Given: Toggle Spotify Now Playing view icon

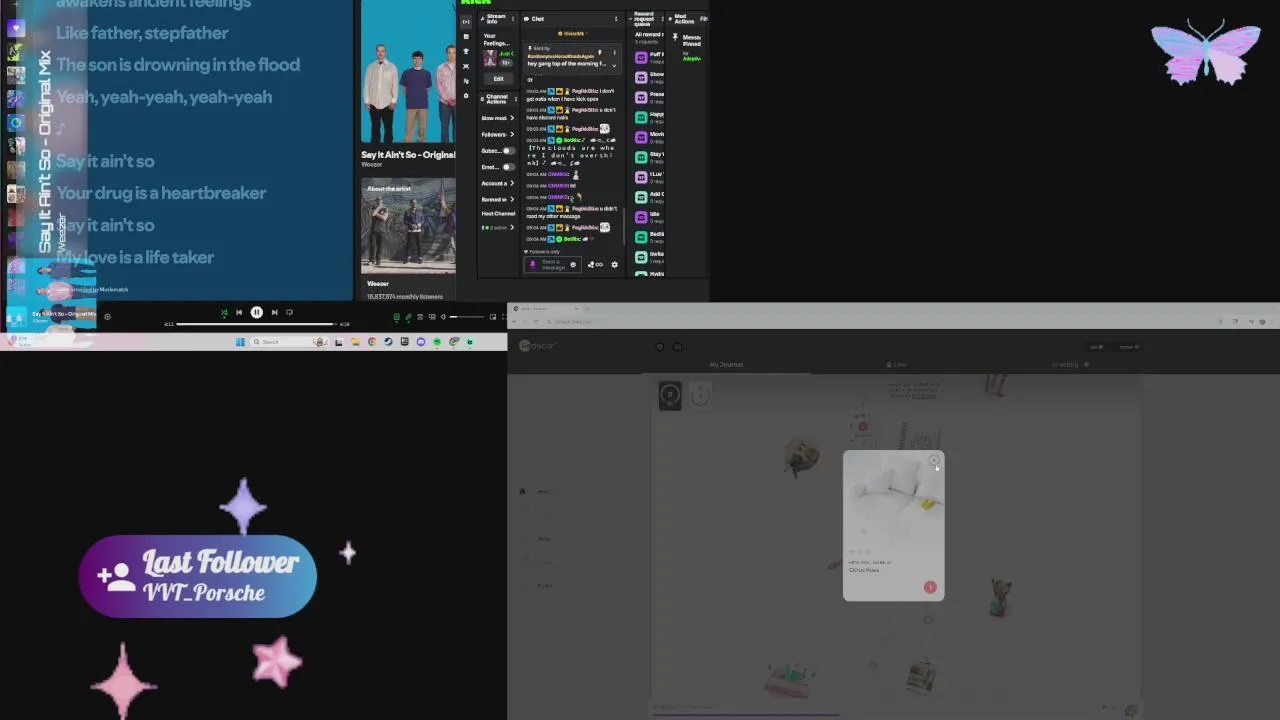Looking at the screenshot, I should point(396,317).
